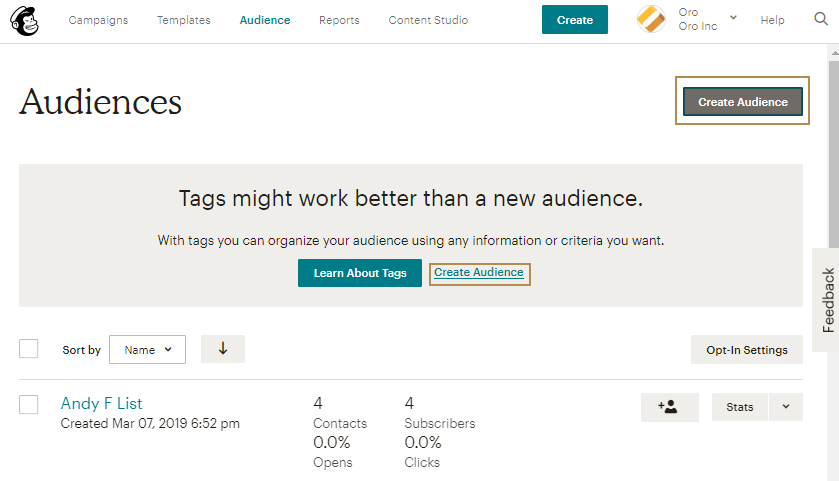
Task: Click the Mailchimp monkey logo
Action: pyautogui.click(x=25, y=20)
